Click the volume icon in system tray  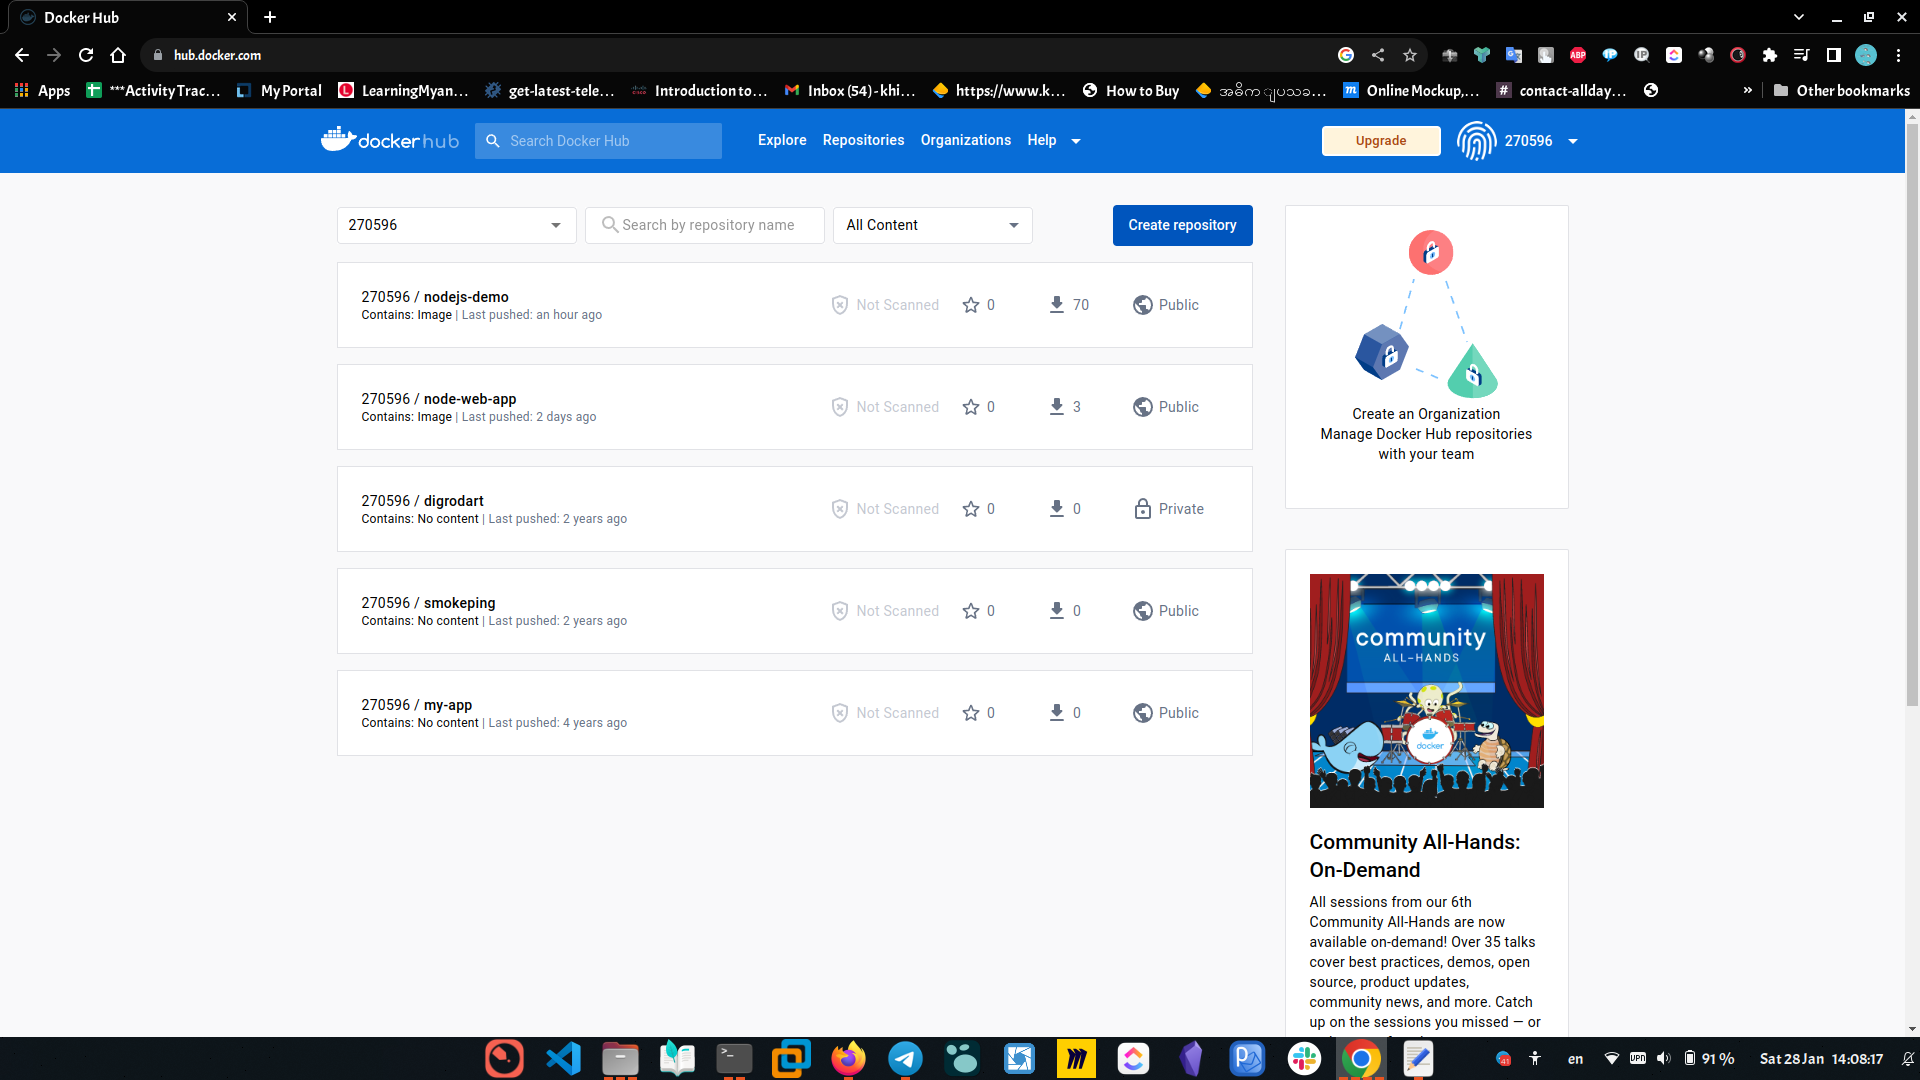click(x=1663, y=1058)
